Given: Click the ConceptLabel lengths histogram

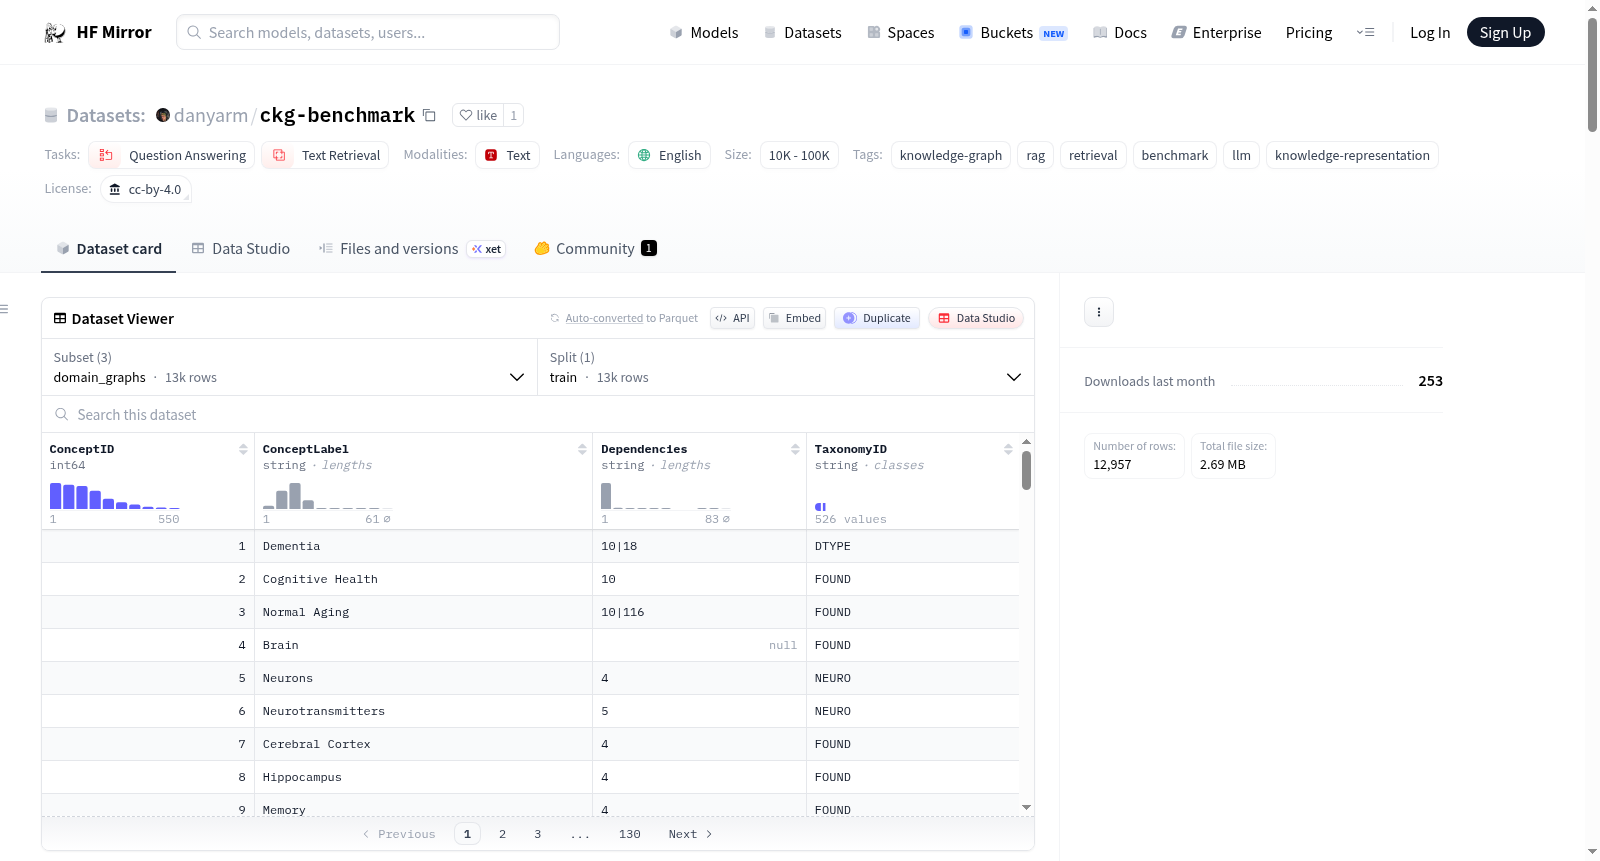Looking at the screenshot, I should [x=327, y=495].
